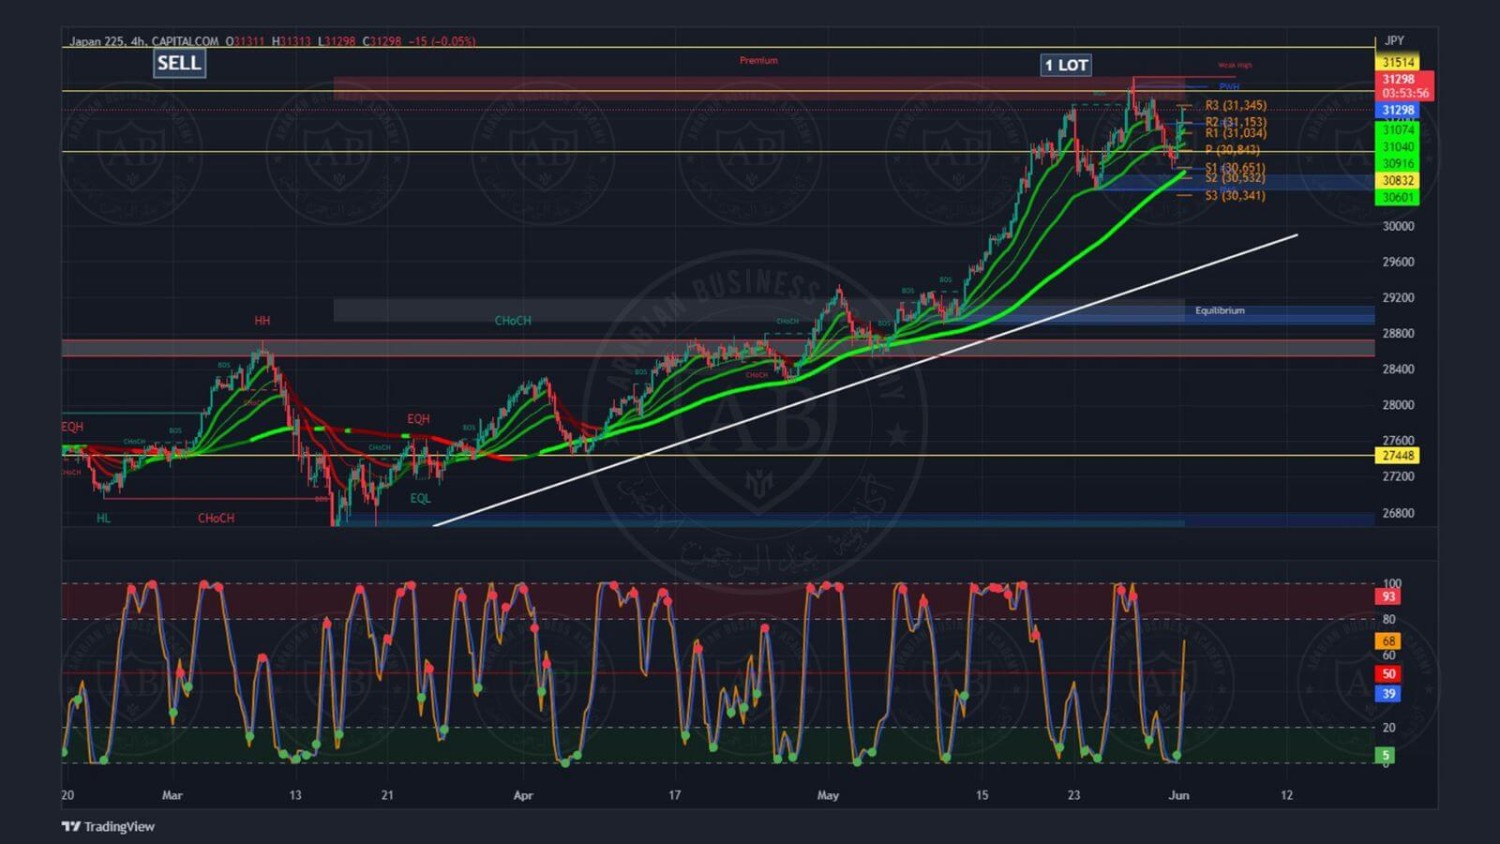The width and height of the screenshot is (1500, 844).
Task: Click the 30000 price axis value
Action: 1398,226
